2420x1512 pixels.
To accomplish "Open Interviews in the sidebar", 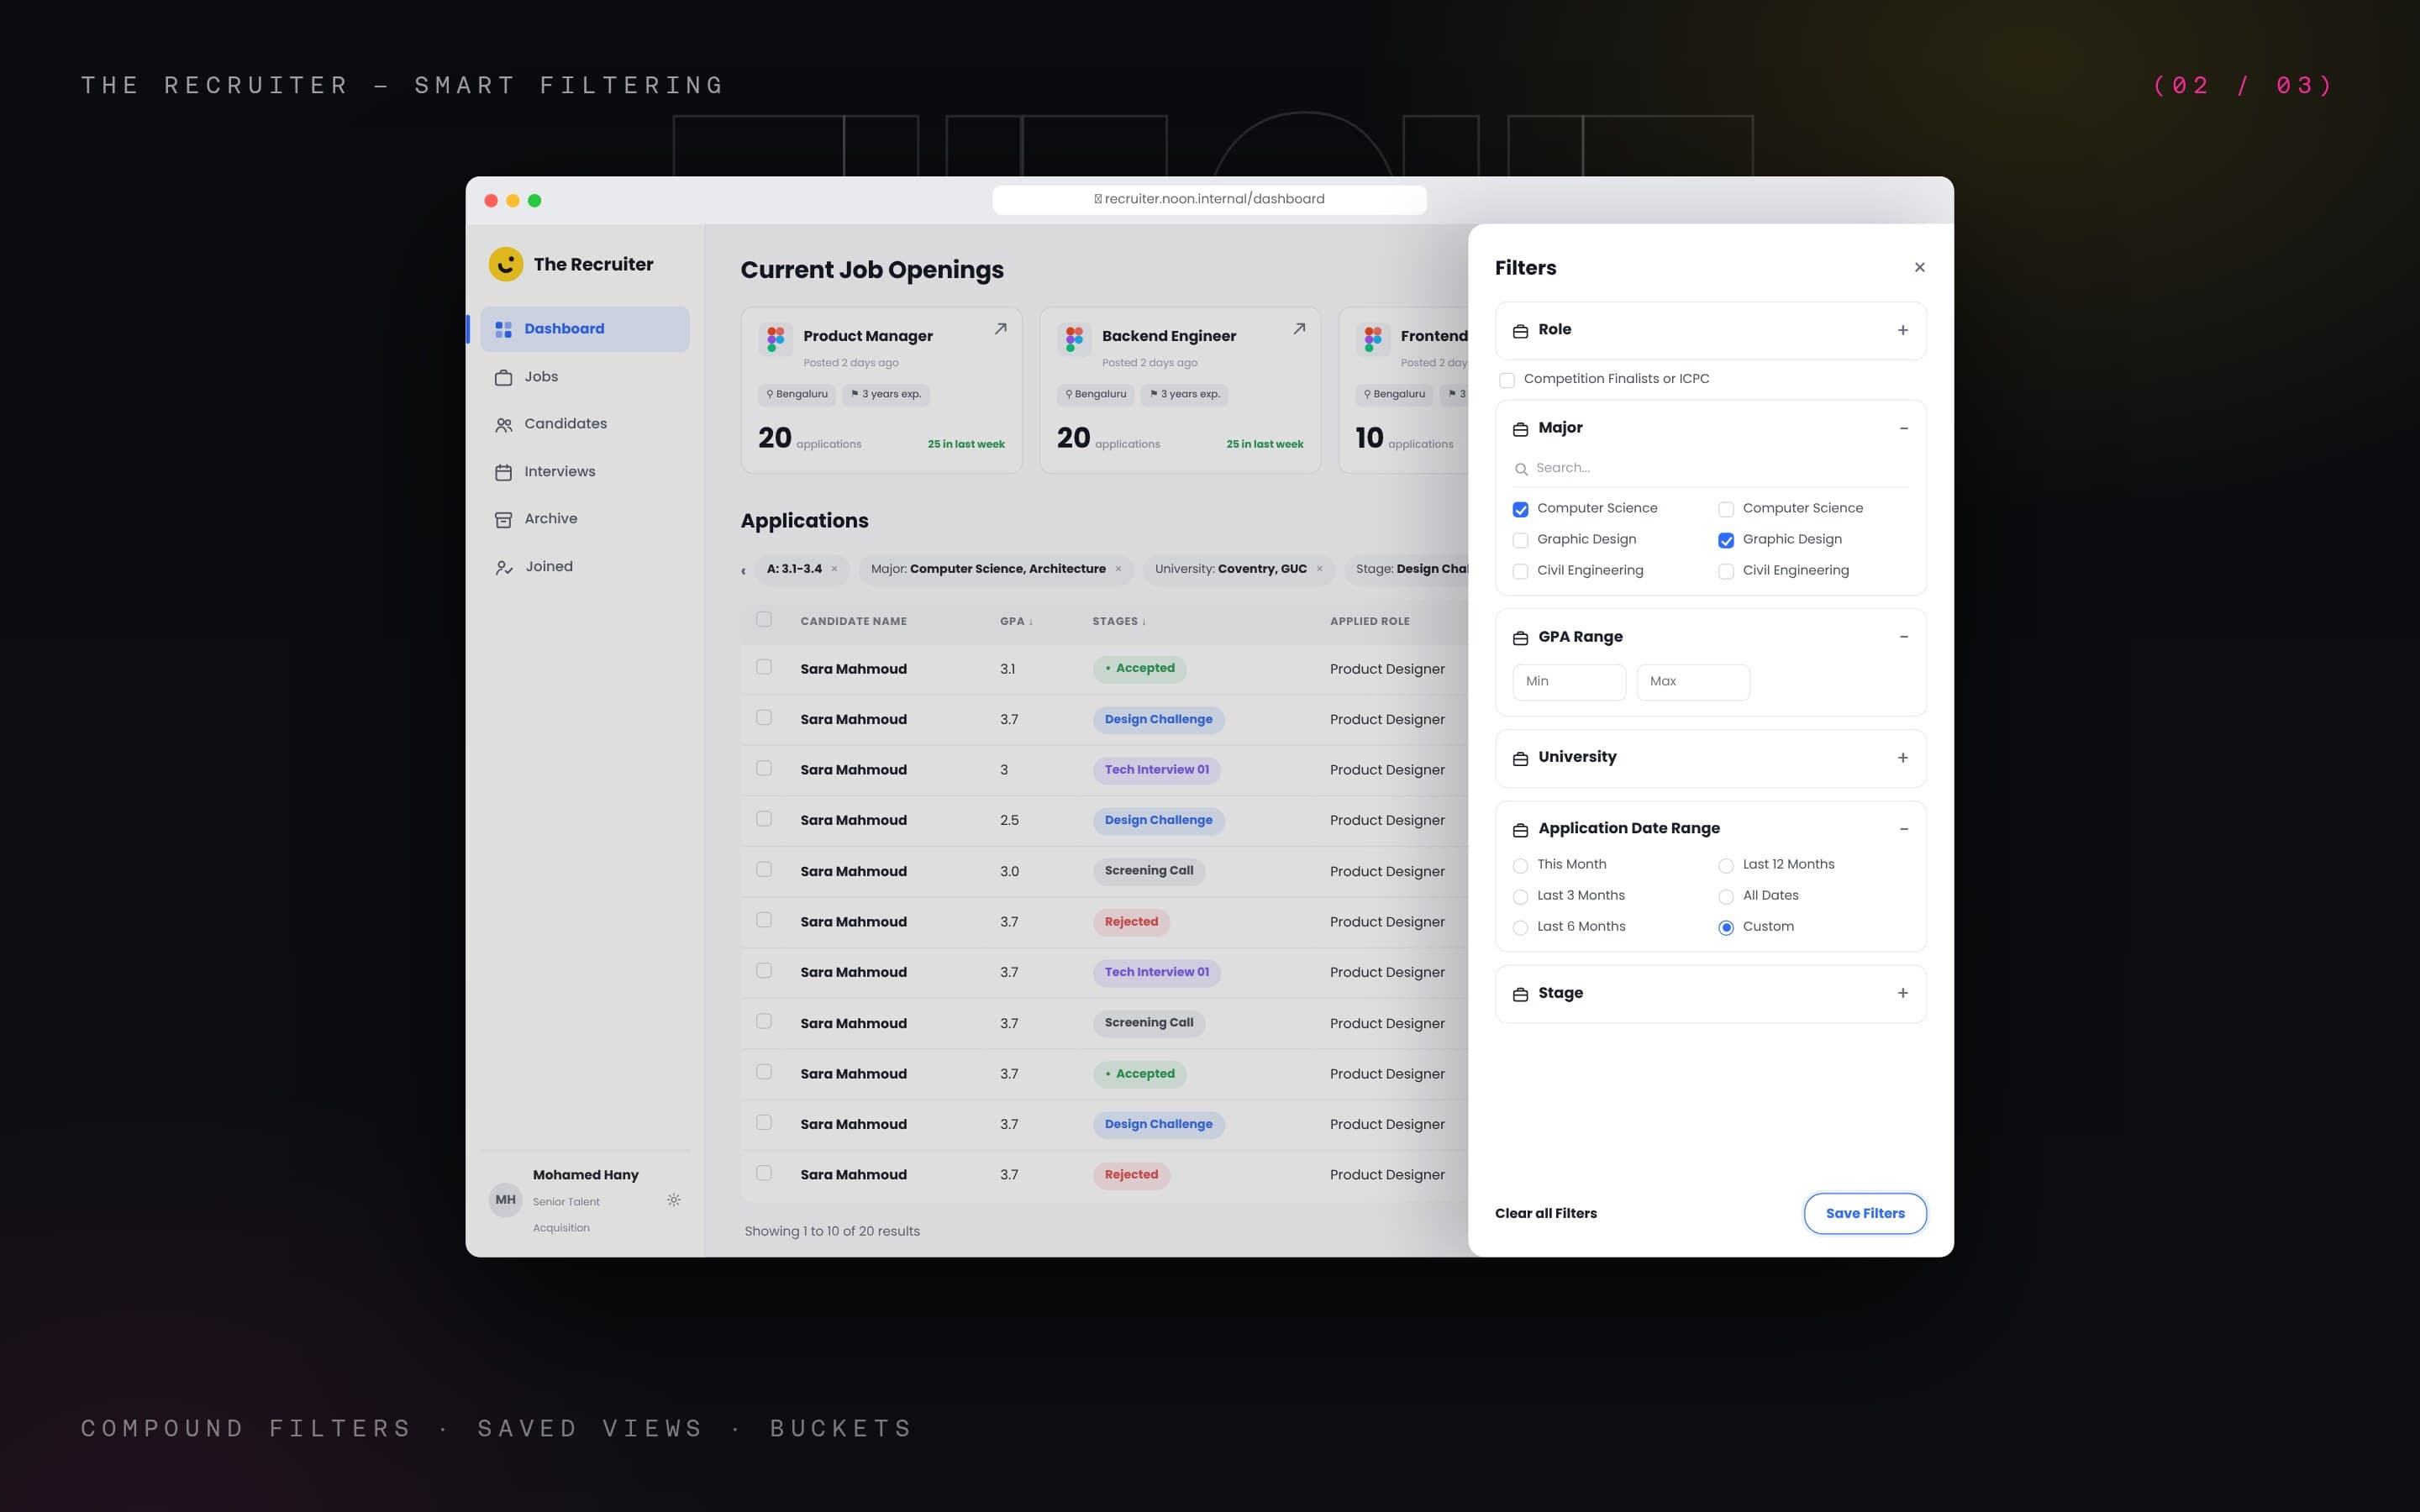I will tap(585, 472).
